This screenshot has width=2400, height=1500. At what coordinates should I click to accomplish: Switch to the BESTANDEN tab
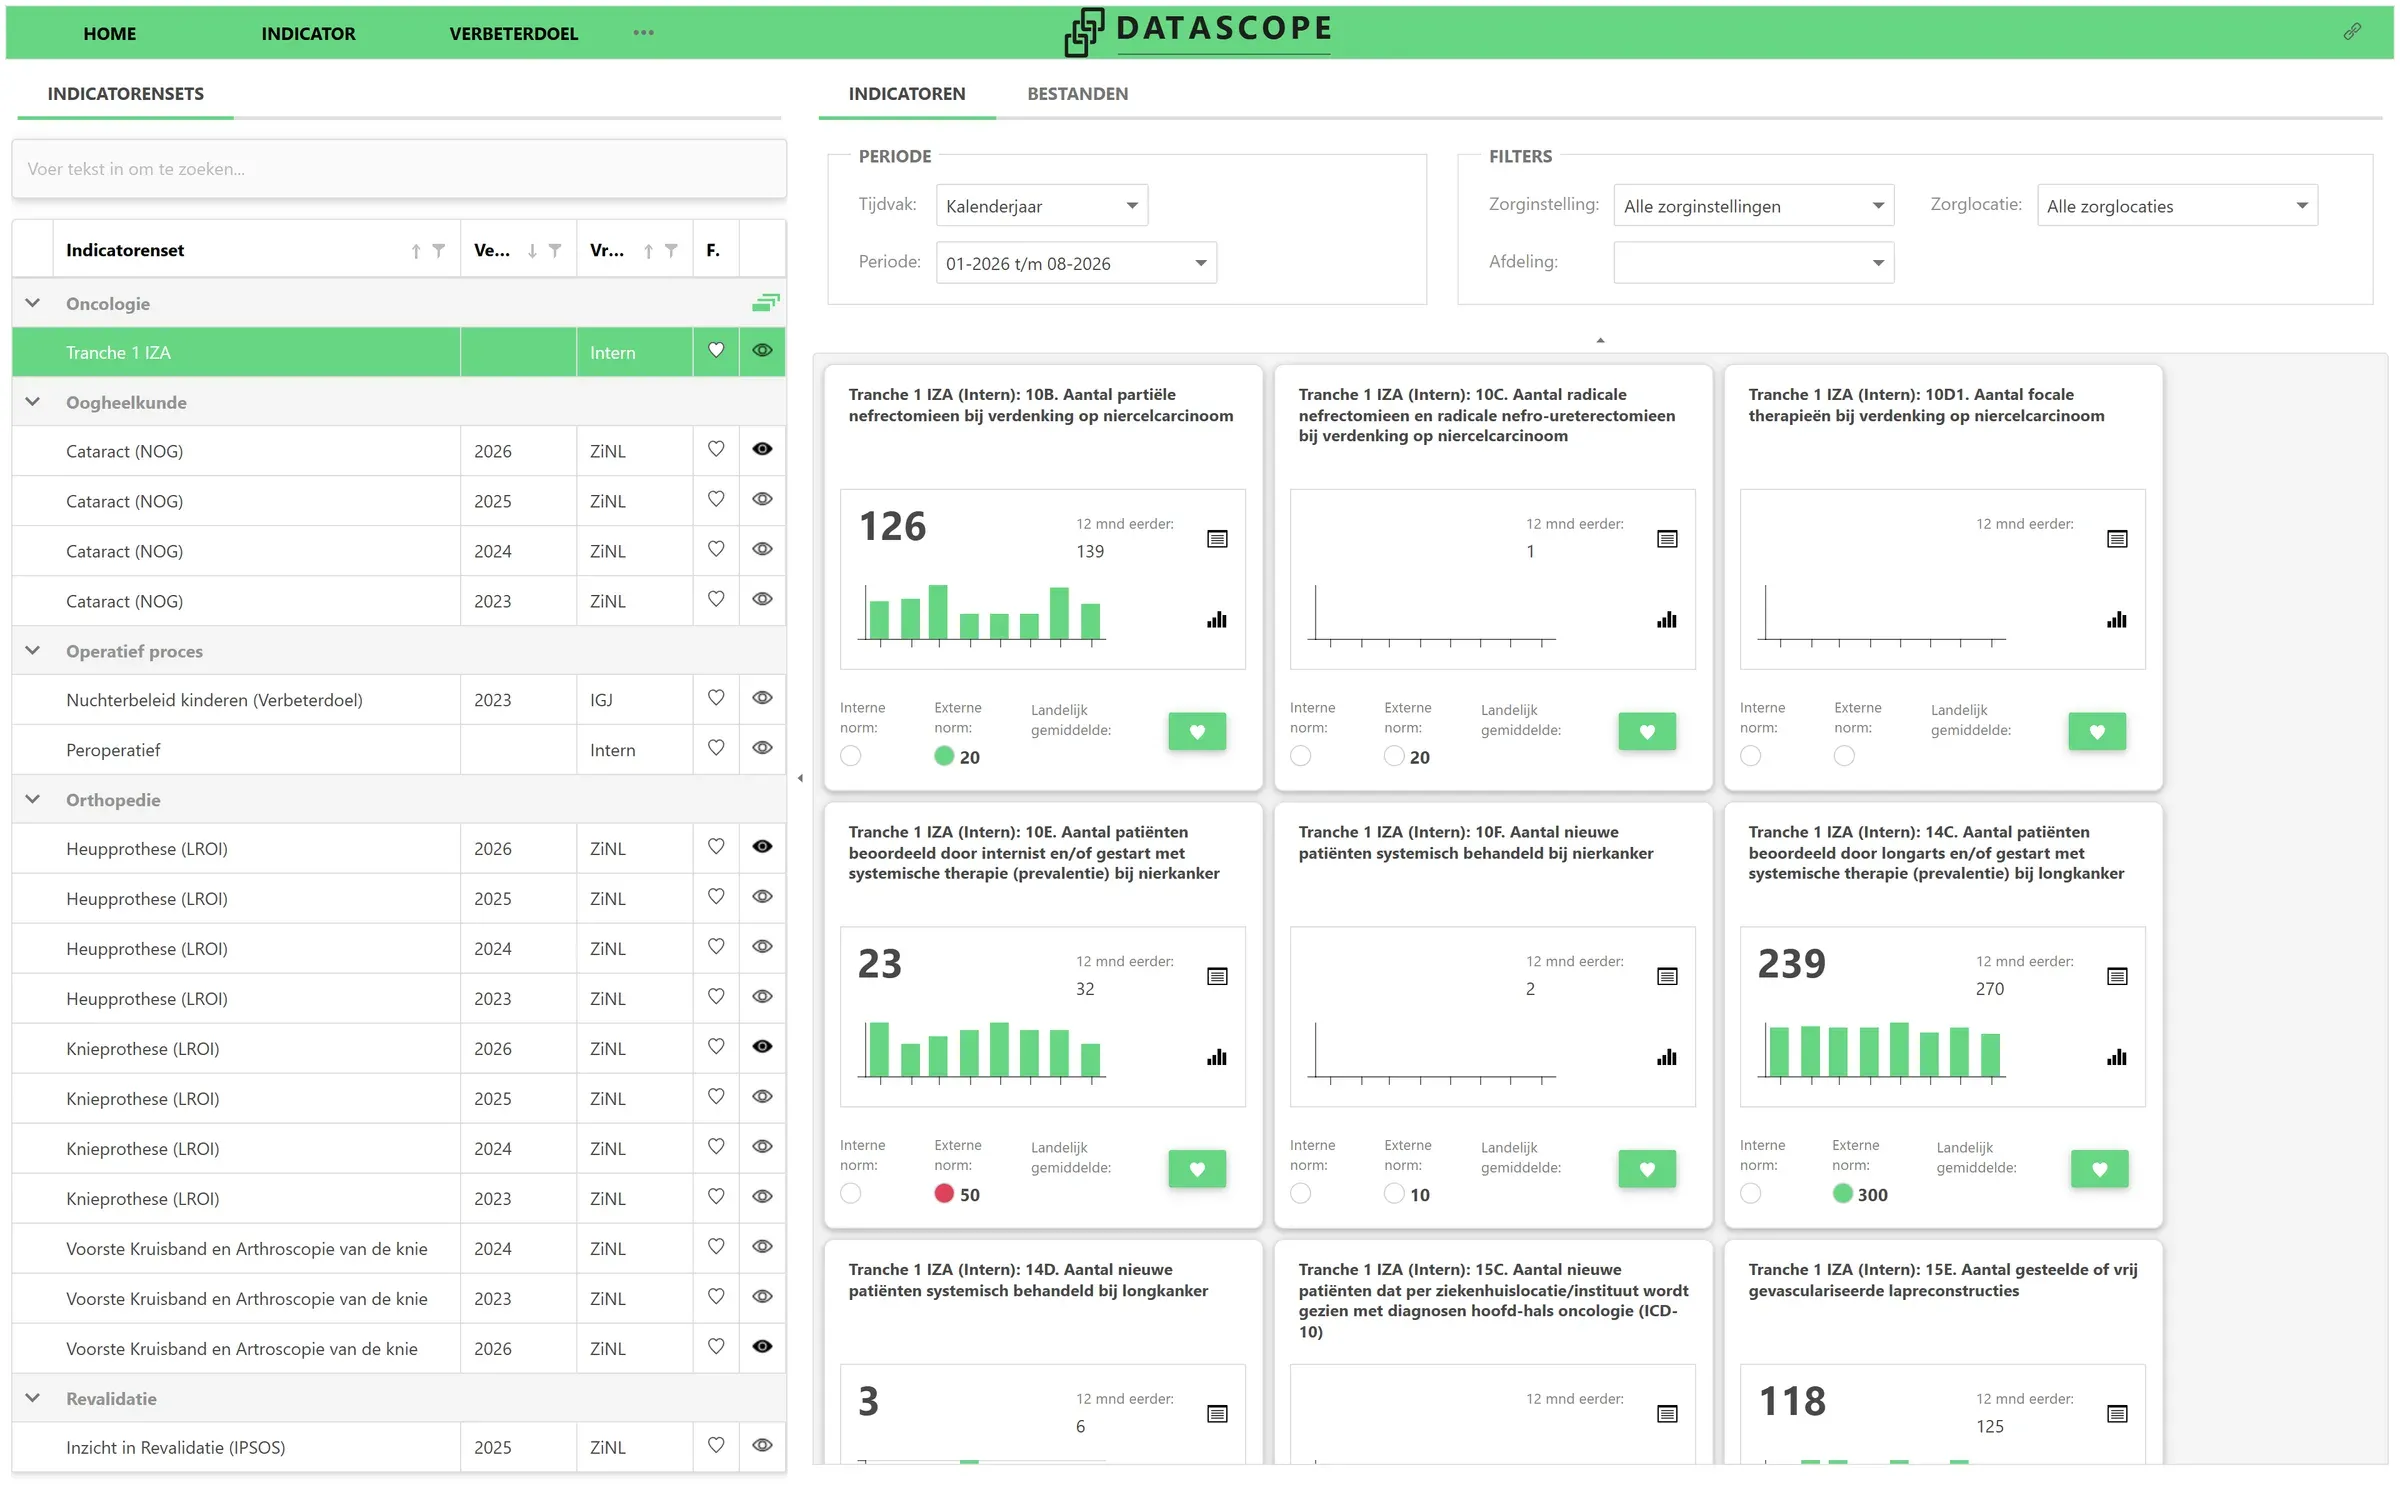1078,94
